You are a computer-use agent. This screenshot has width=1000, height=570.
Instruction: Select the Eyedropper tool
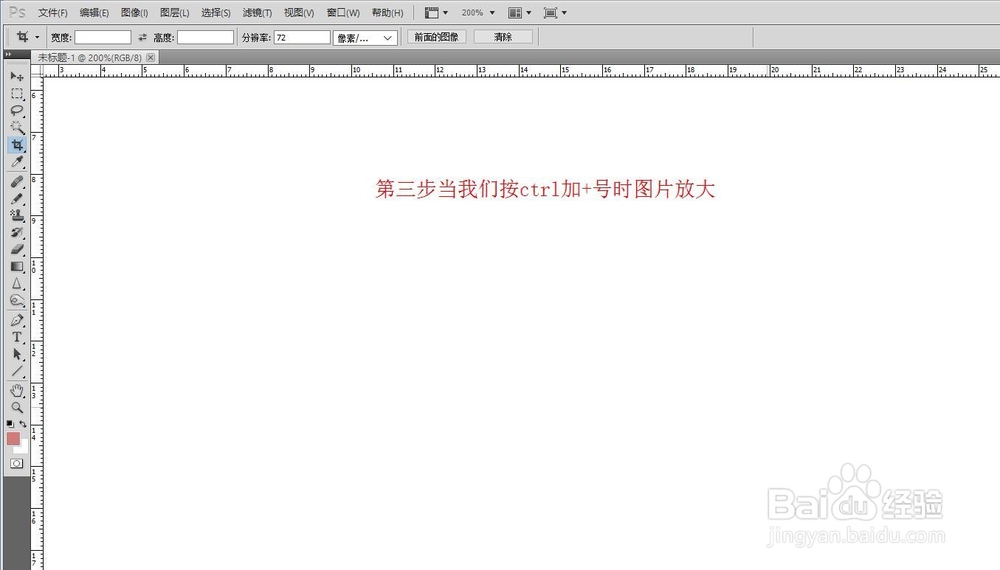coord(17,163)
